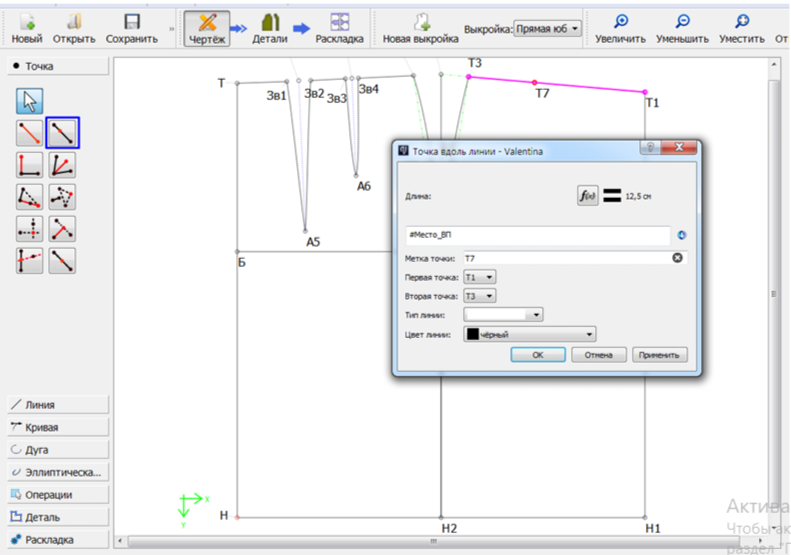Select the point along line tool
791x555 pixels.
pyautogui.click(x=62, y=133)
